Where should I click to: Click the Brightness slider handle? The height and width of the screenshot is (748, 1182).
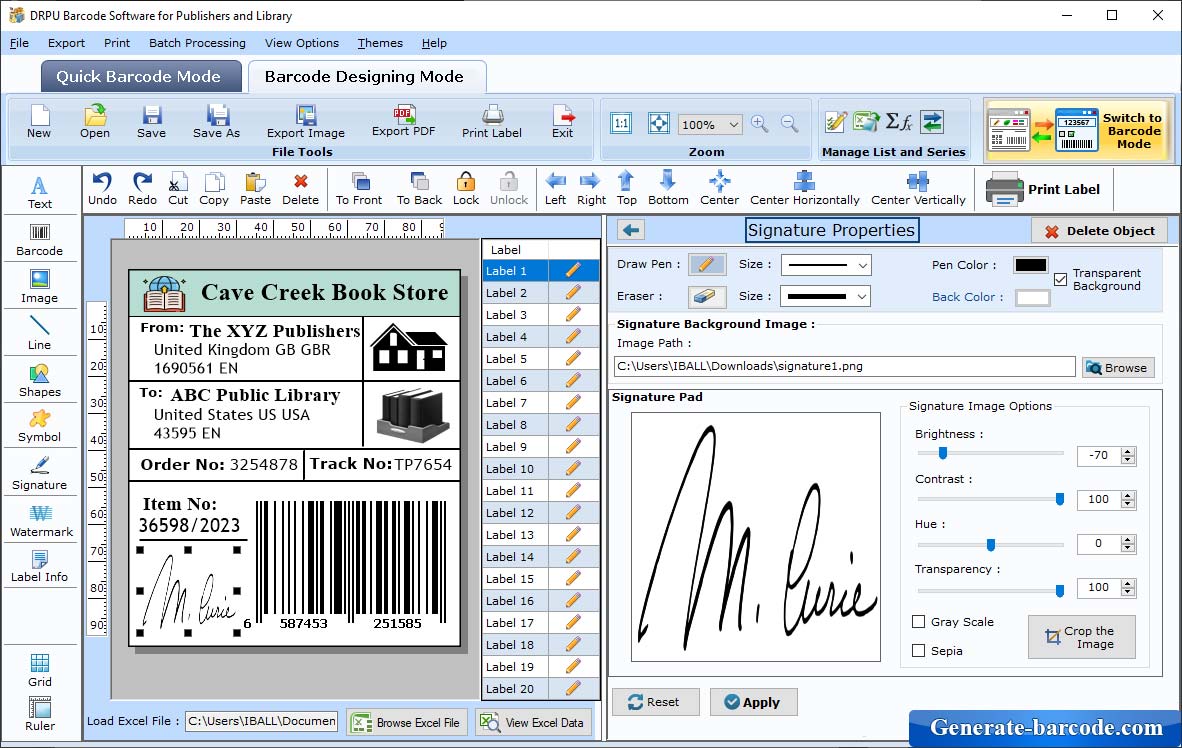coord(942,453)
